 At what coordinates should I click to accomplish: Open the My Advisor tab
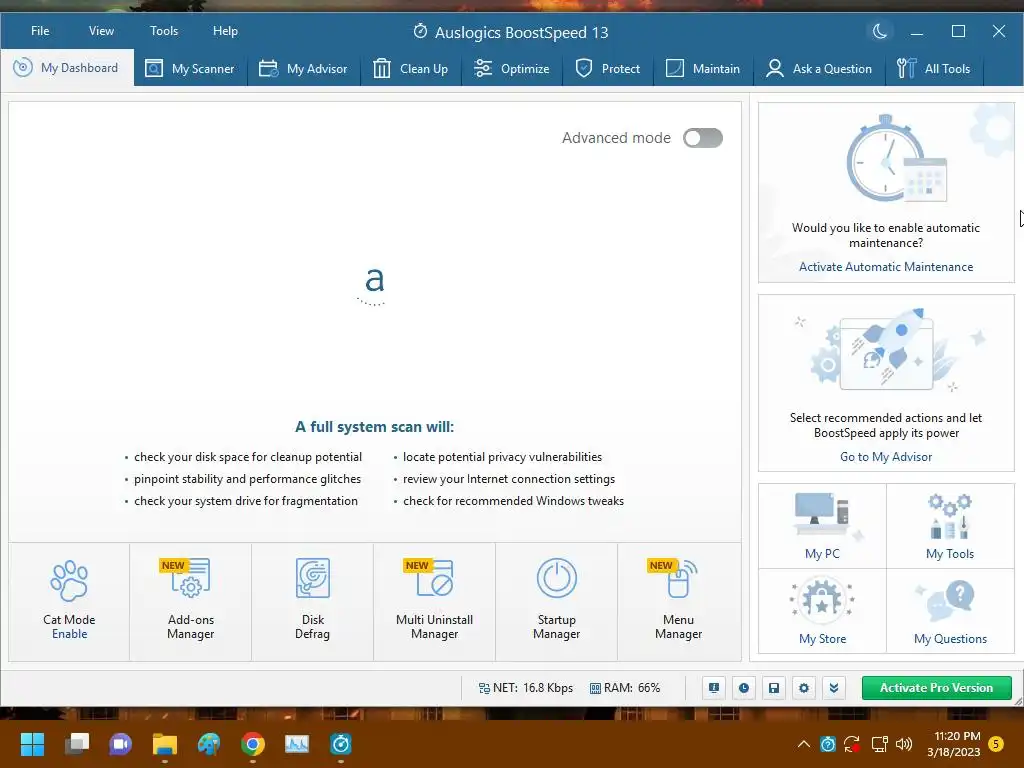304,69
